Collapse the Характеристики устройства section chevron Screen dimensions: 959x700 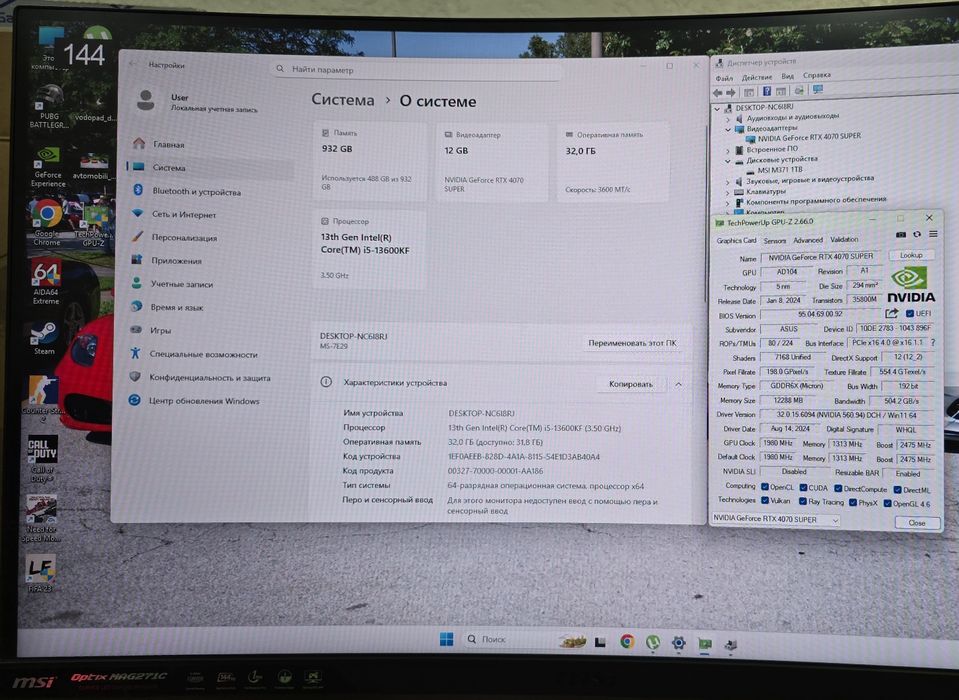[678, 385]
